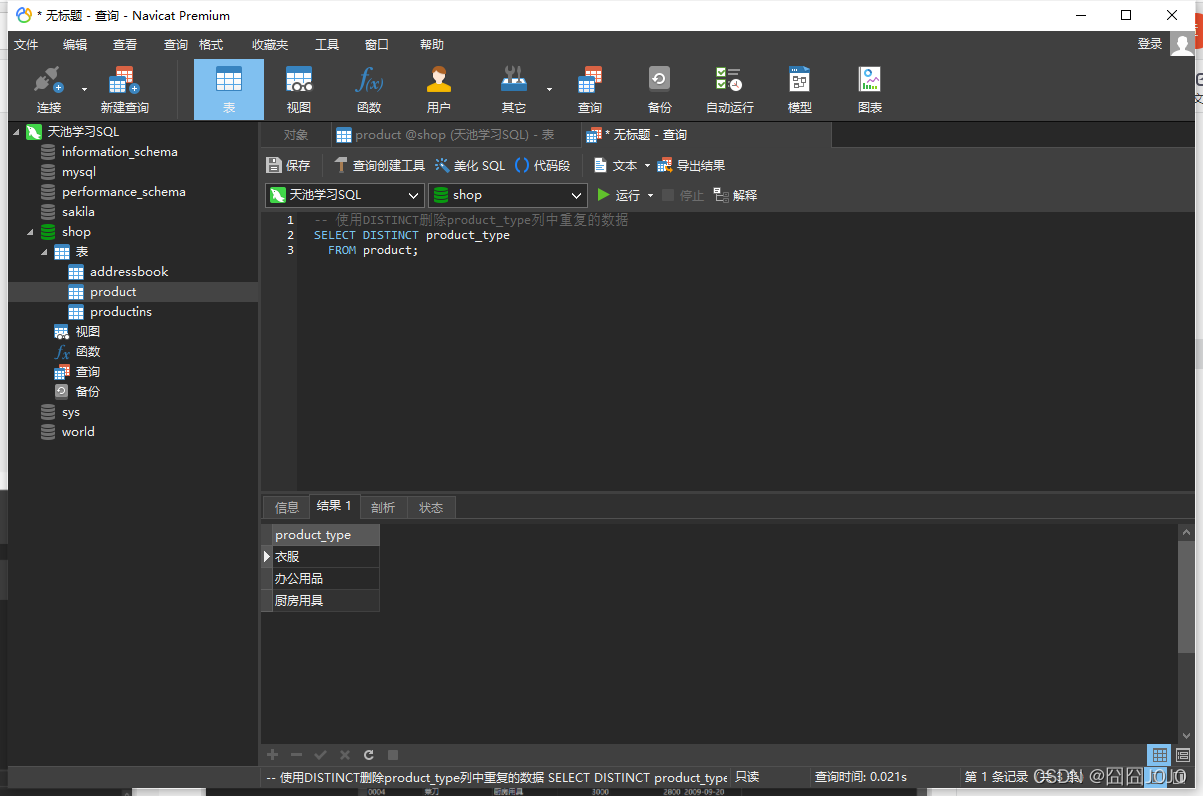
Task: Open the 模型 model toolbar icon
Action: click(x=799, y=90)
